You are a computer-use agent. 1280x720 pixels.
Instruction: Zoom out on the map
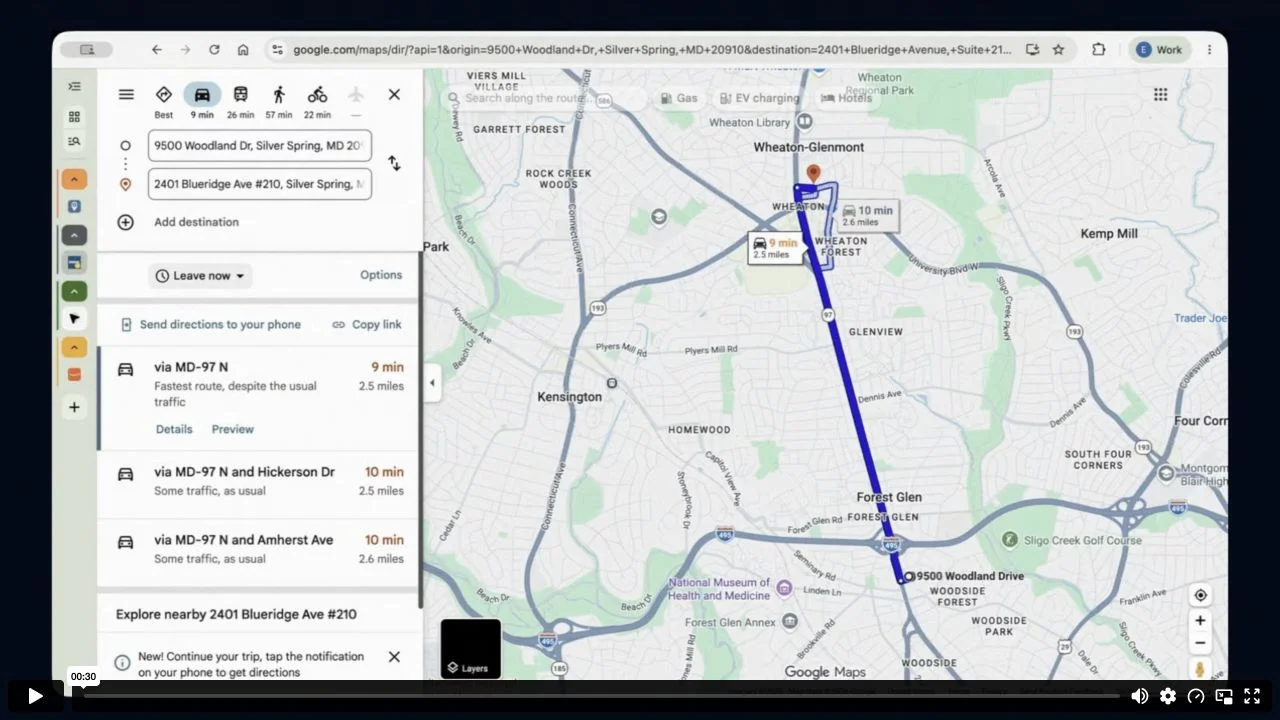click(1200, 643)
